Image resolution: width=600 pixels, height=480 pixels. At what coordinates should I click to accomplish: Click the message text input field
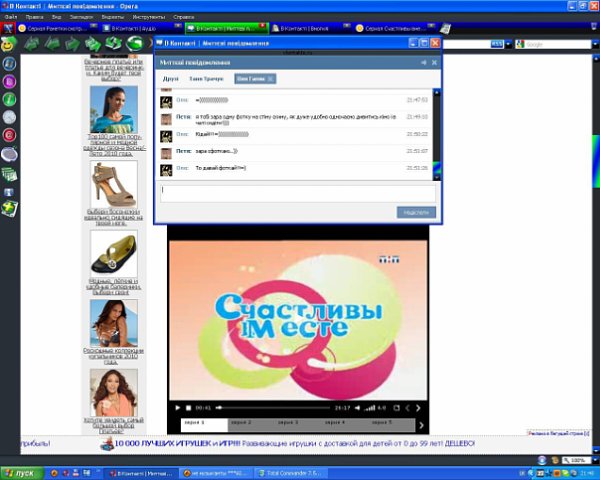pos(297,193)
